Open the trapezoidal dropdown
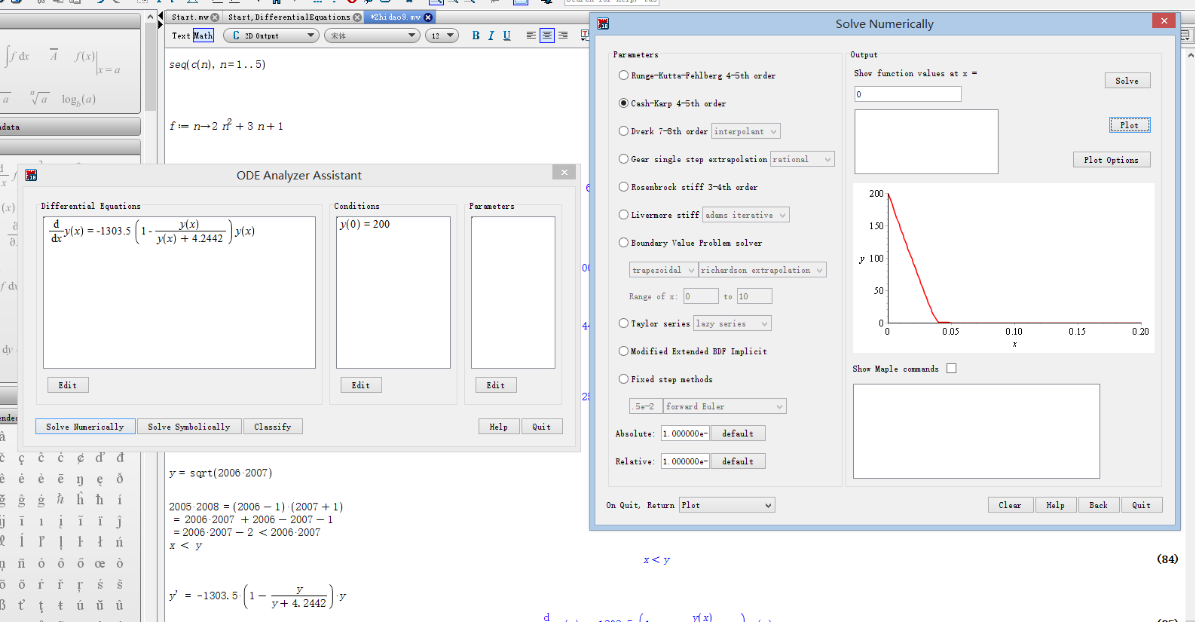 pyautogui.click(x=663, y=270)
